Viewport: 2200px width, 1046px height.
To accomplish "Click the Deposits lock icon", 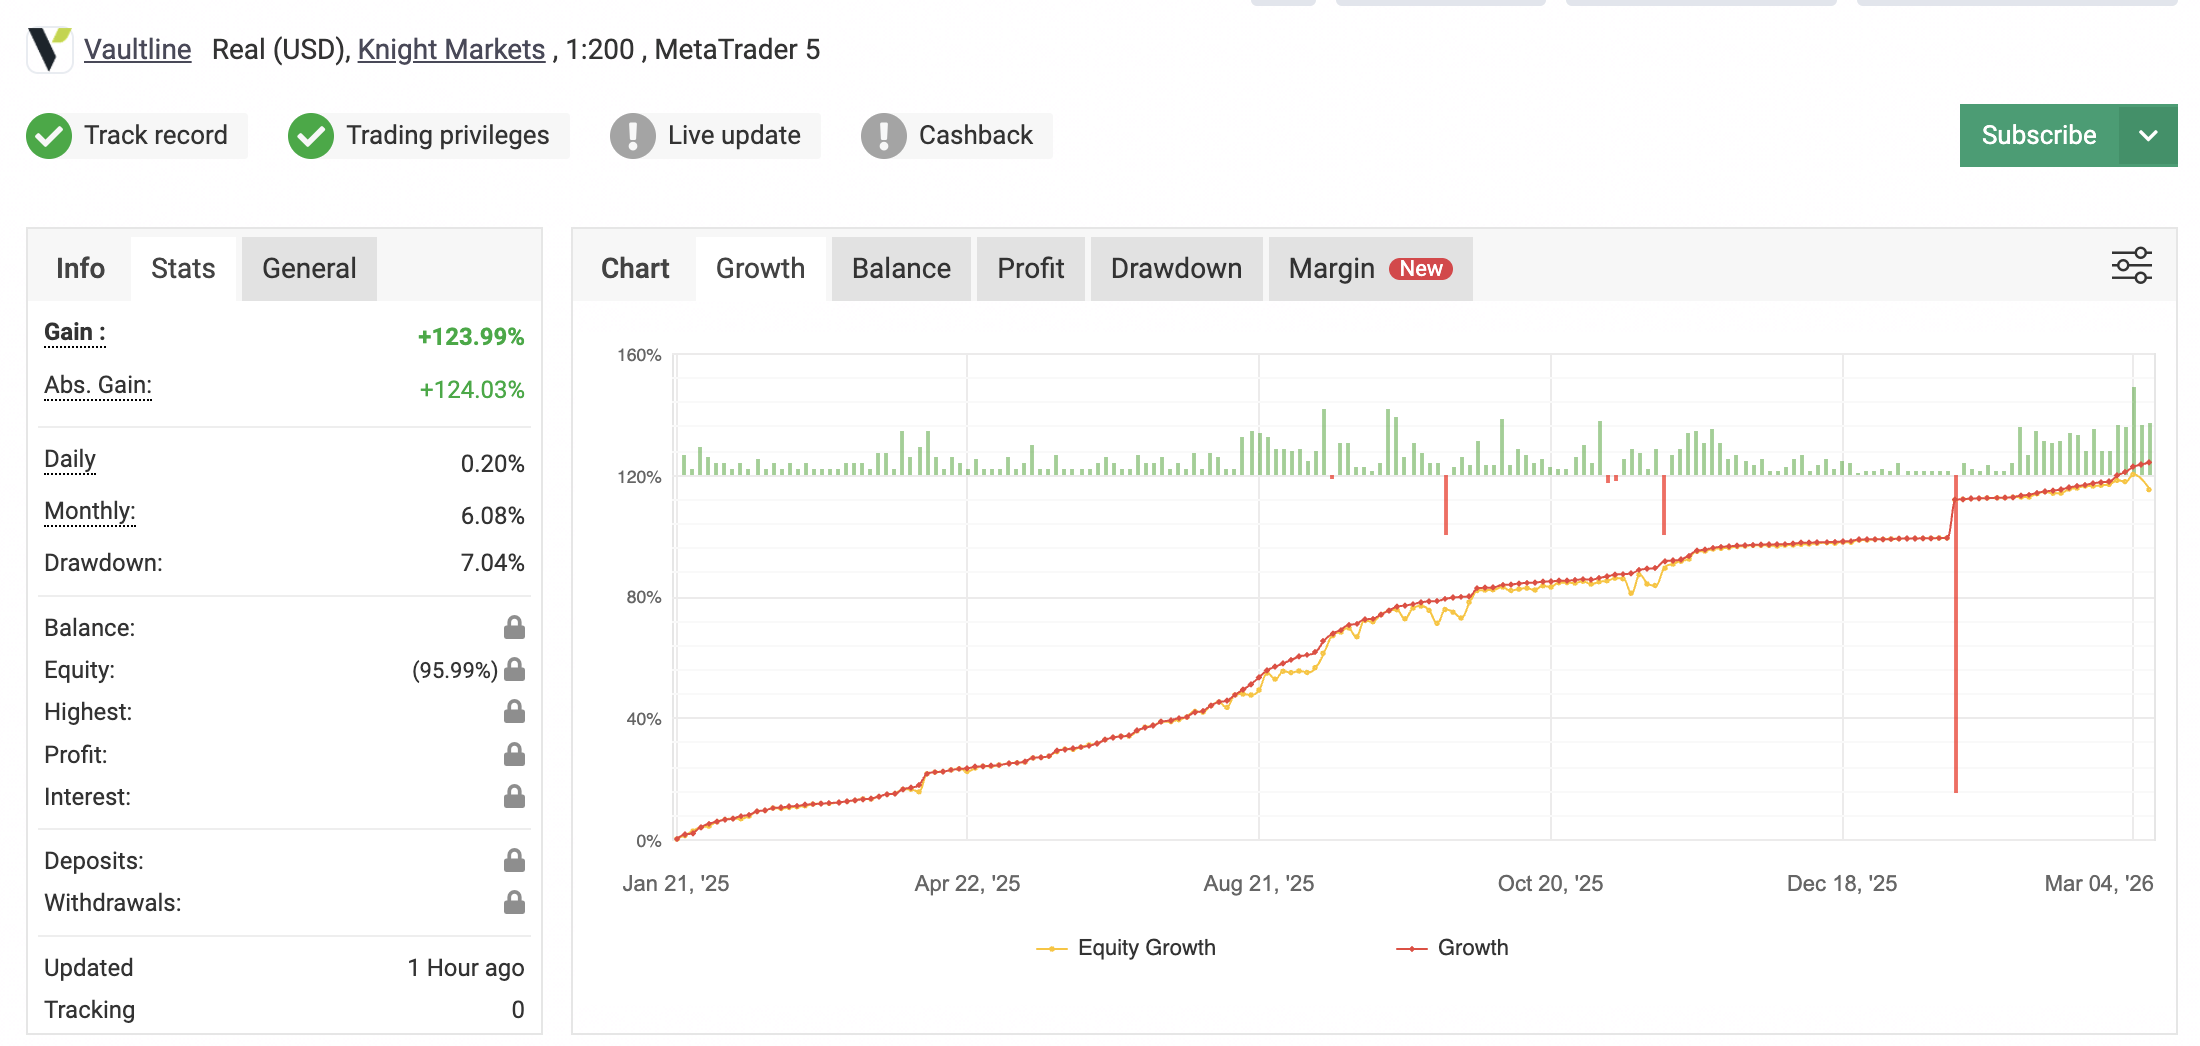I will [x=514, y=860].
